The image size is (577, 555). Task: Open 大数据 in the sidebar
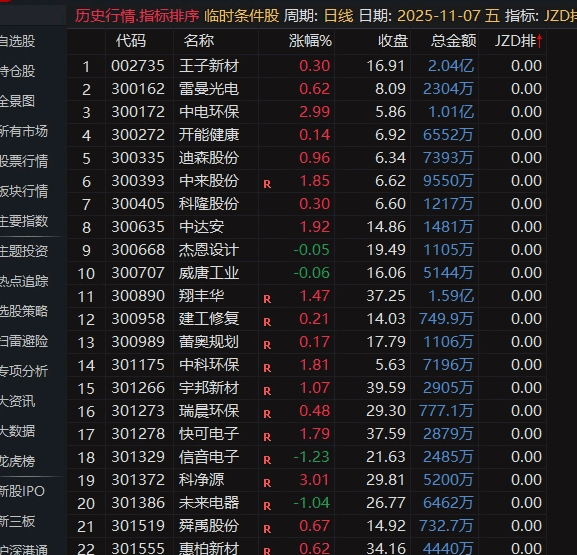(17, 431)
